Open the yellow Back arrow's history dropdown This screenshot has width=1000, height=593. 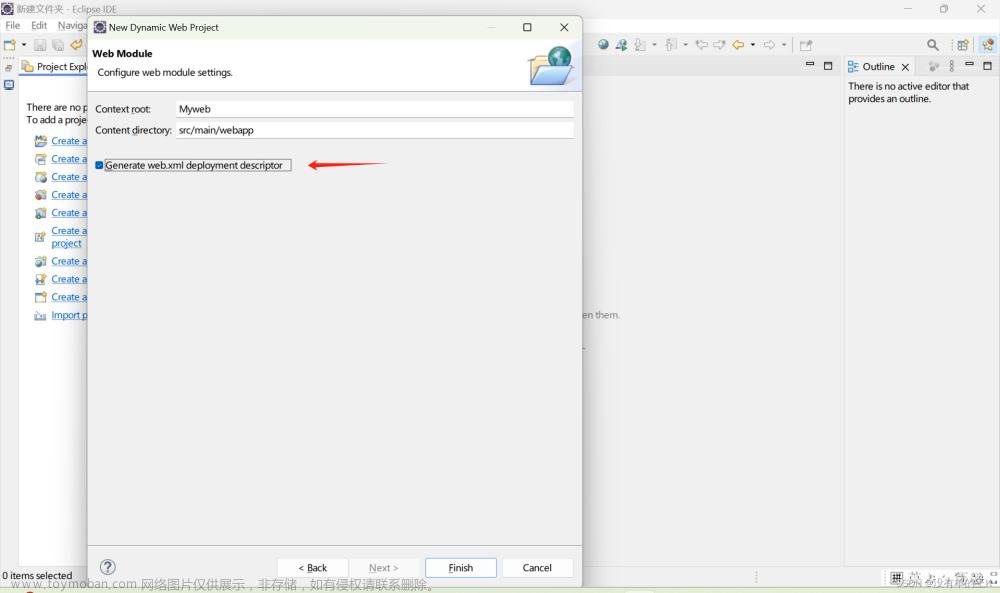[x=753, y=45]
